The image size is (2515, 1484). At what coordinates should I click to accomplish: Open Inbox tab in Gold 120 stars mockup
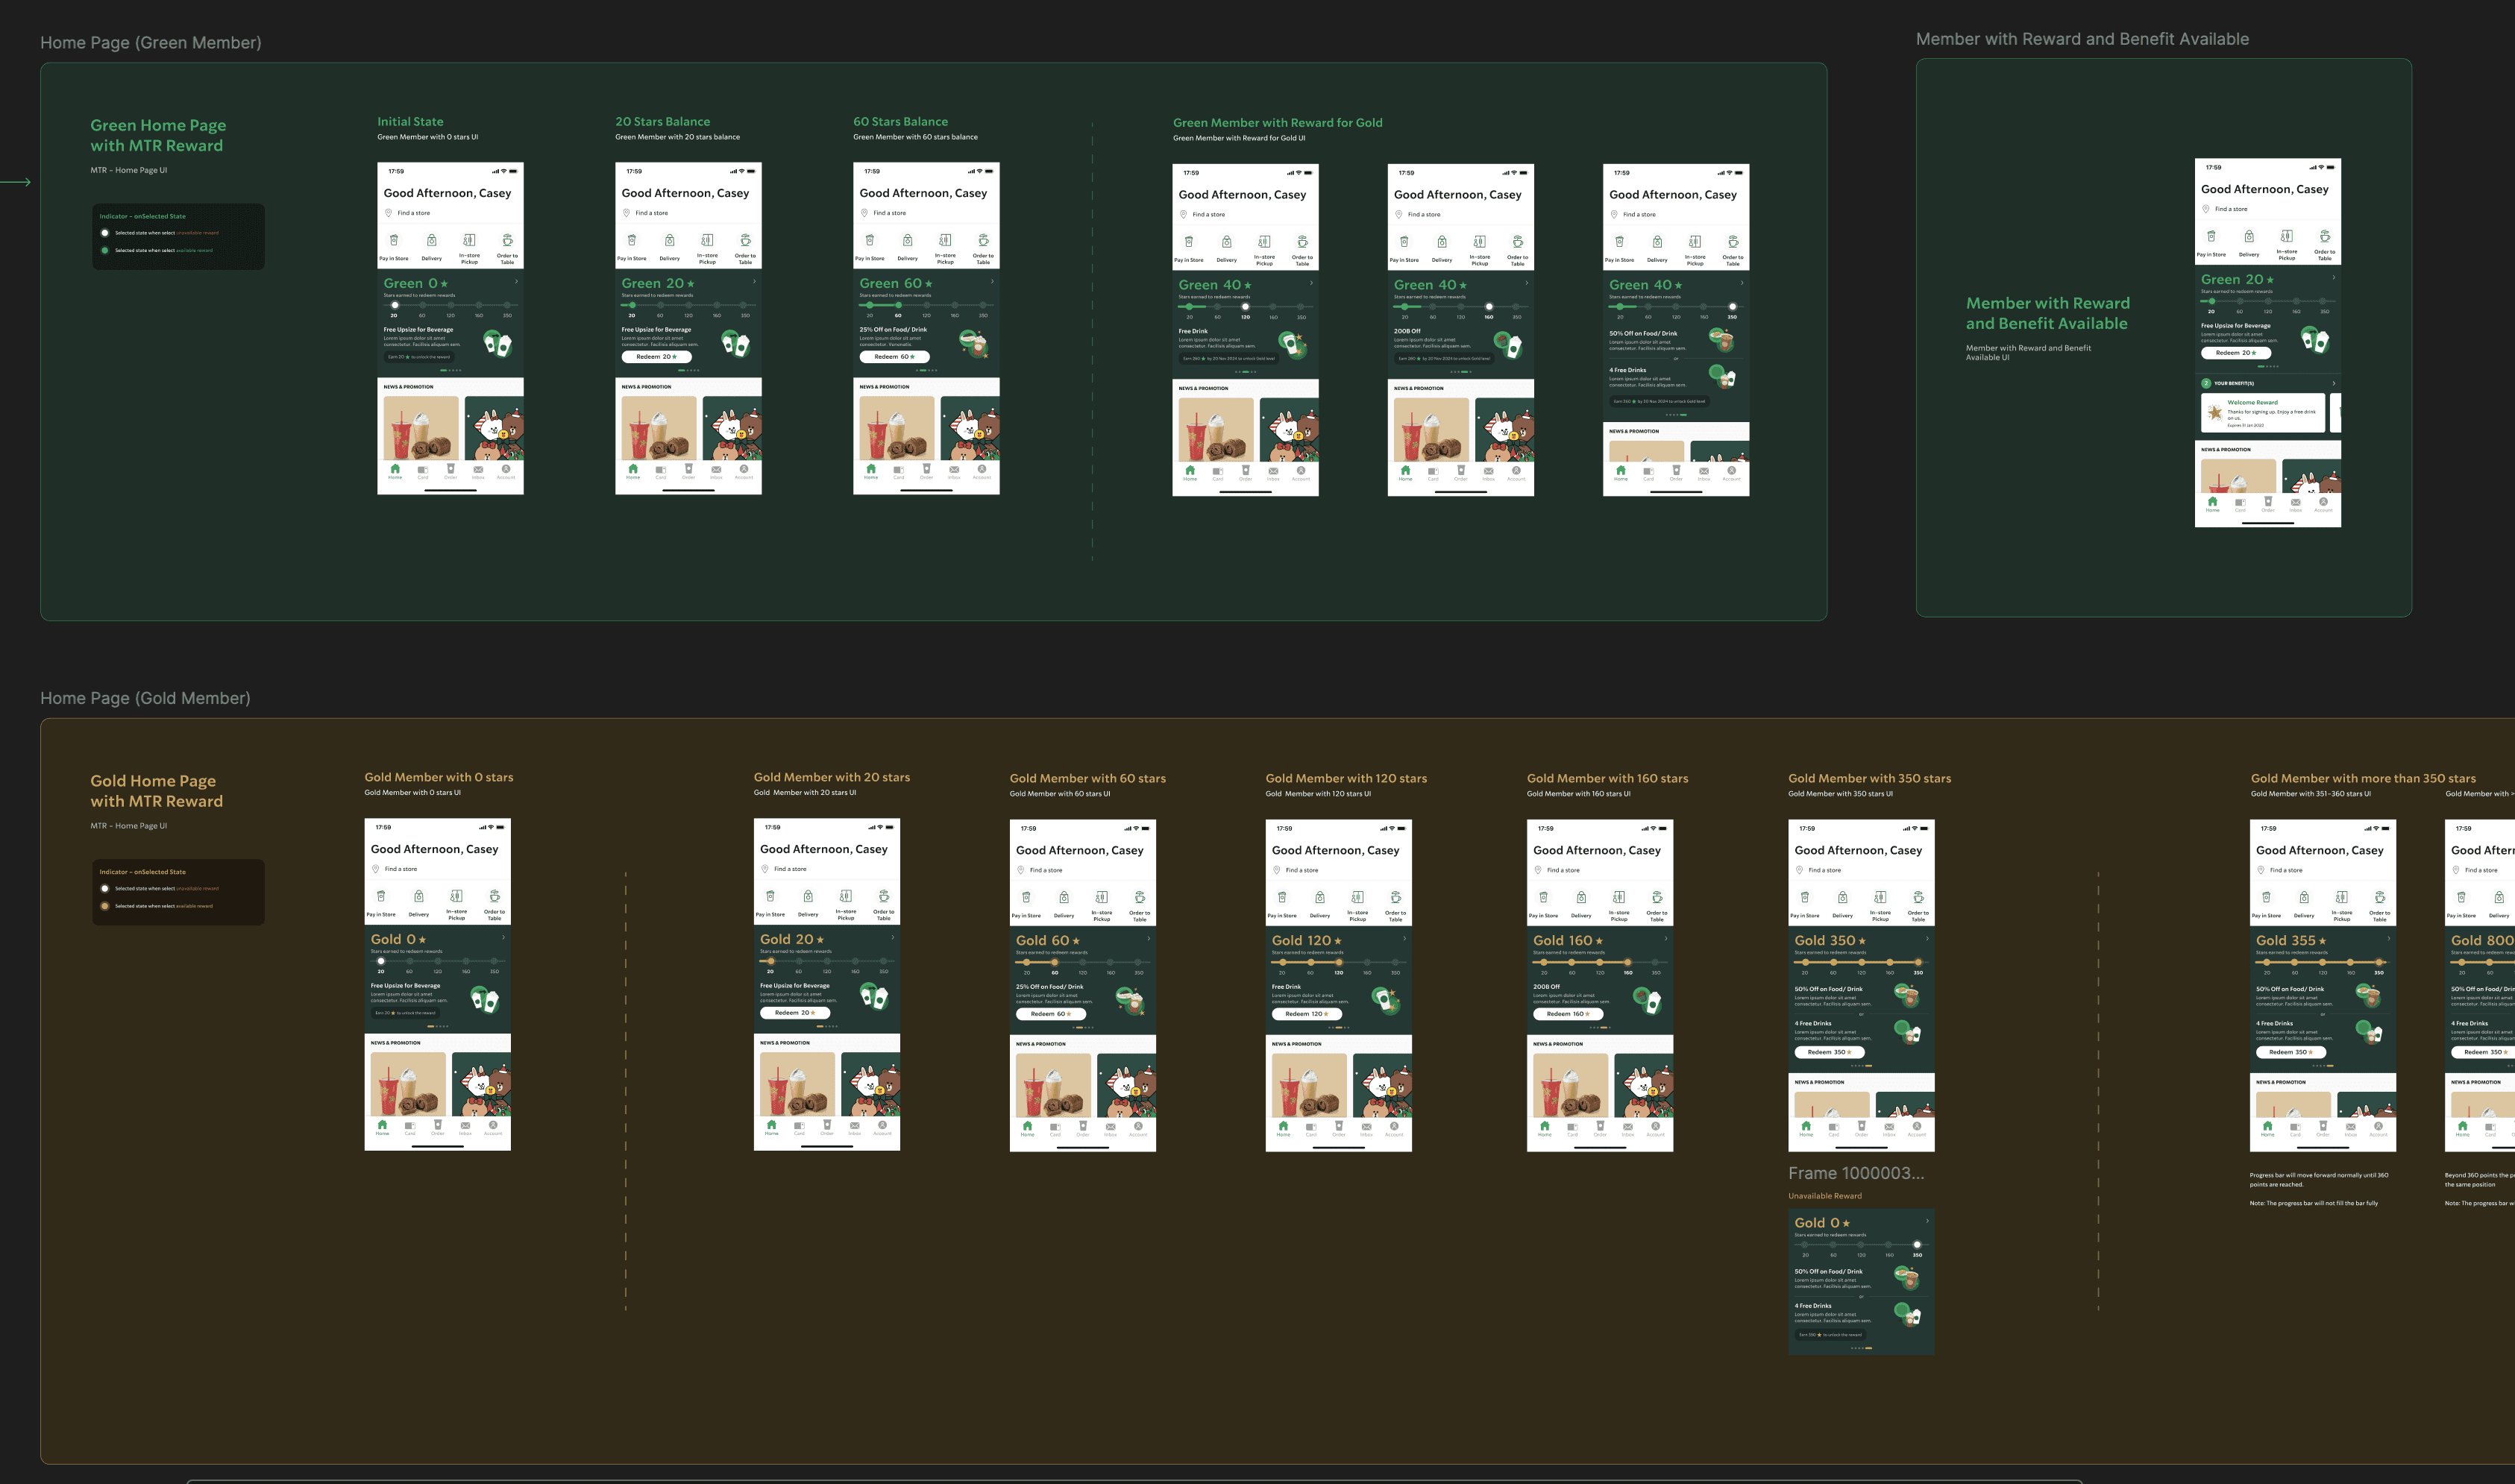click(1366, 1127)
